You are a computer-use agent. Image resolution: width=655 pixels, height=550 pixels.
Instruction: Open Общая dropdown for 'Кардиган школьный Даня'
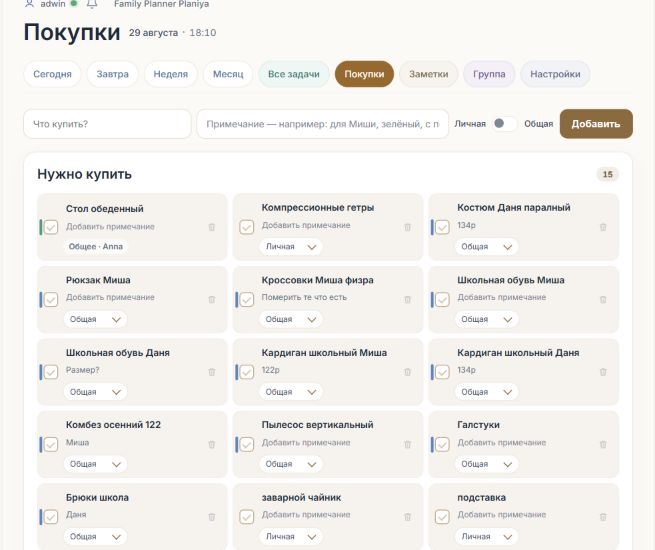[486, 392]
